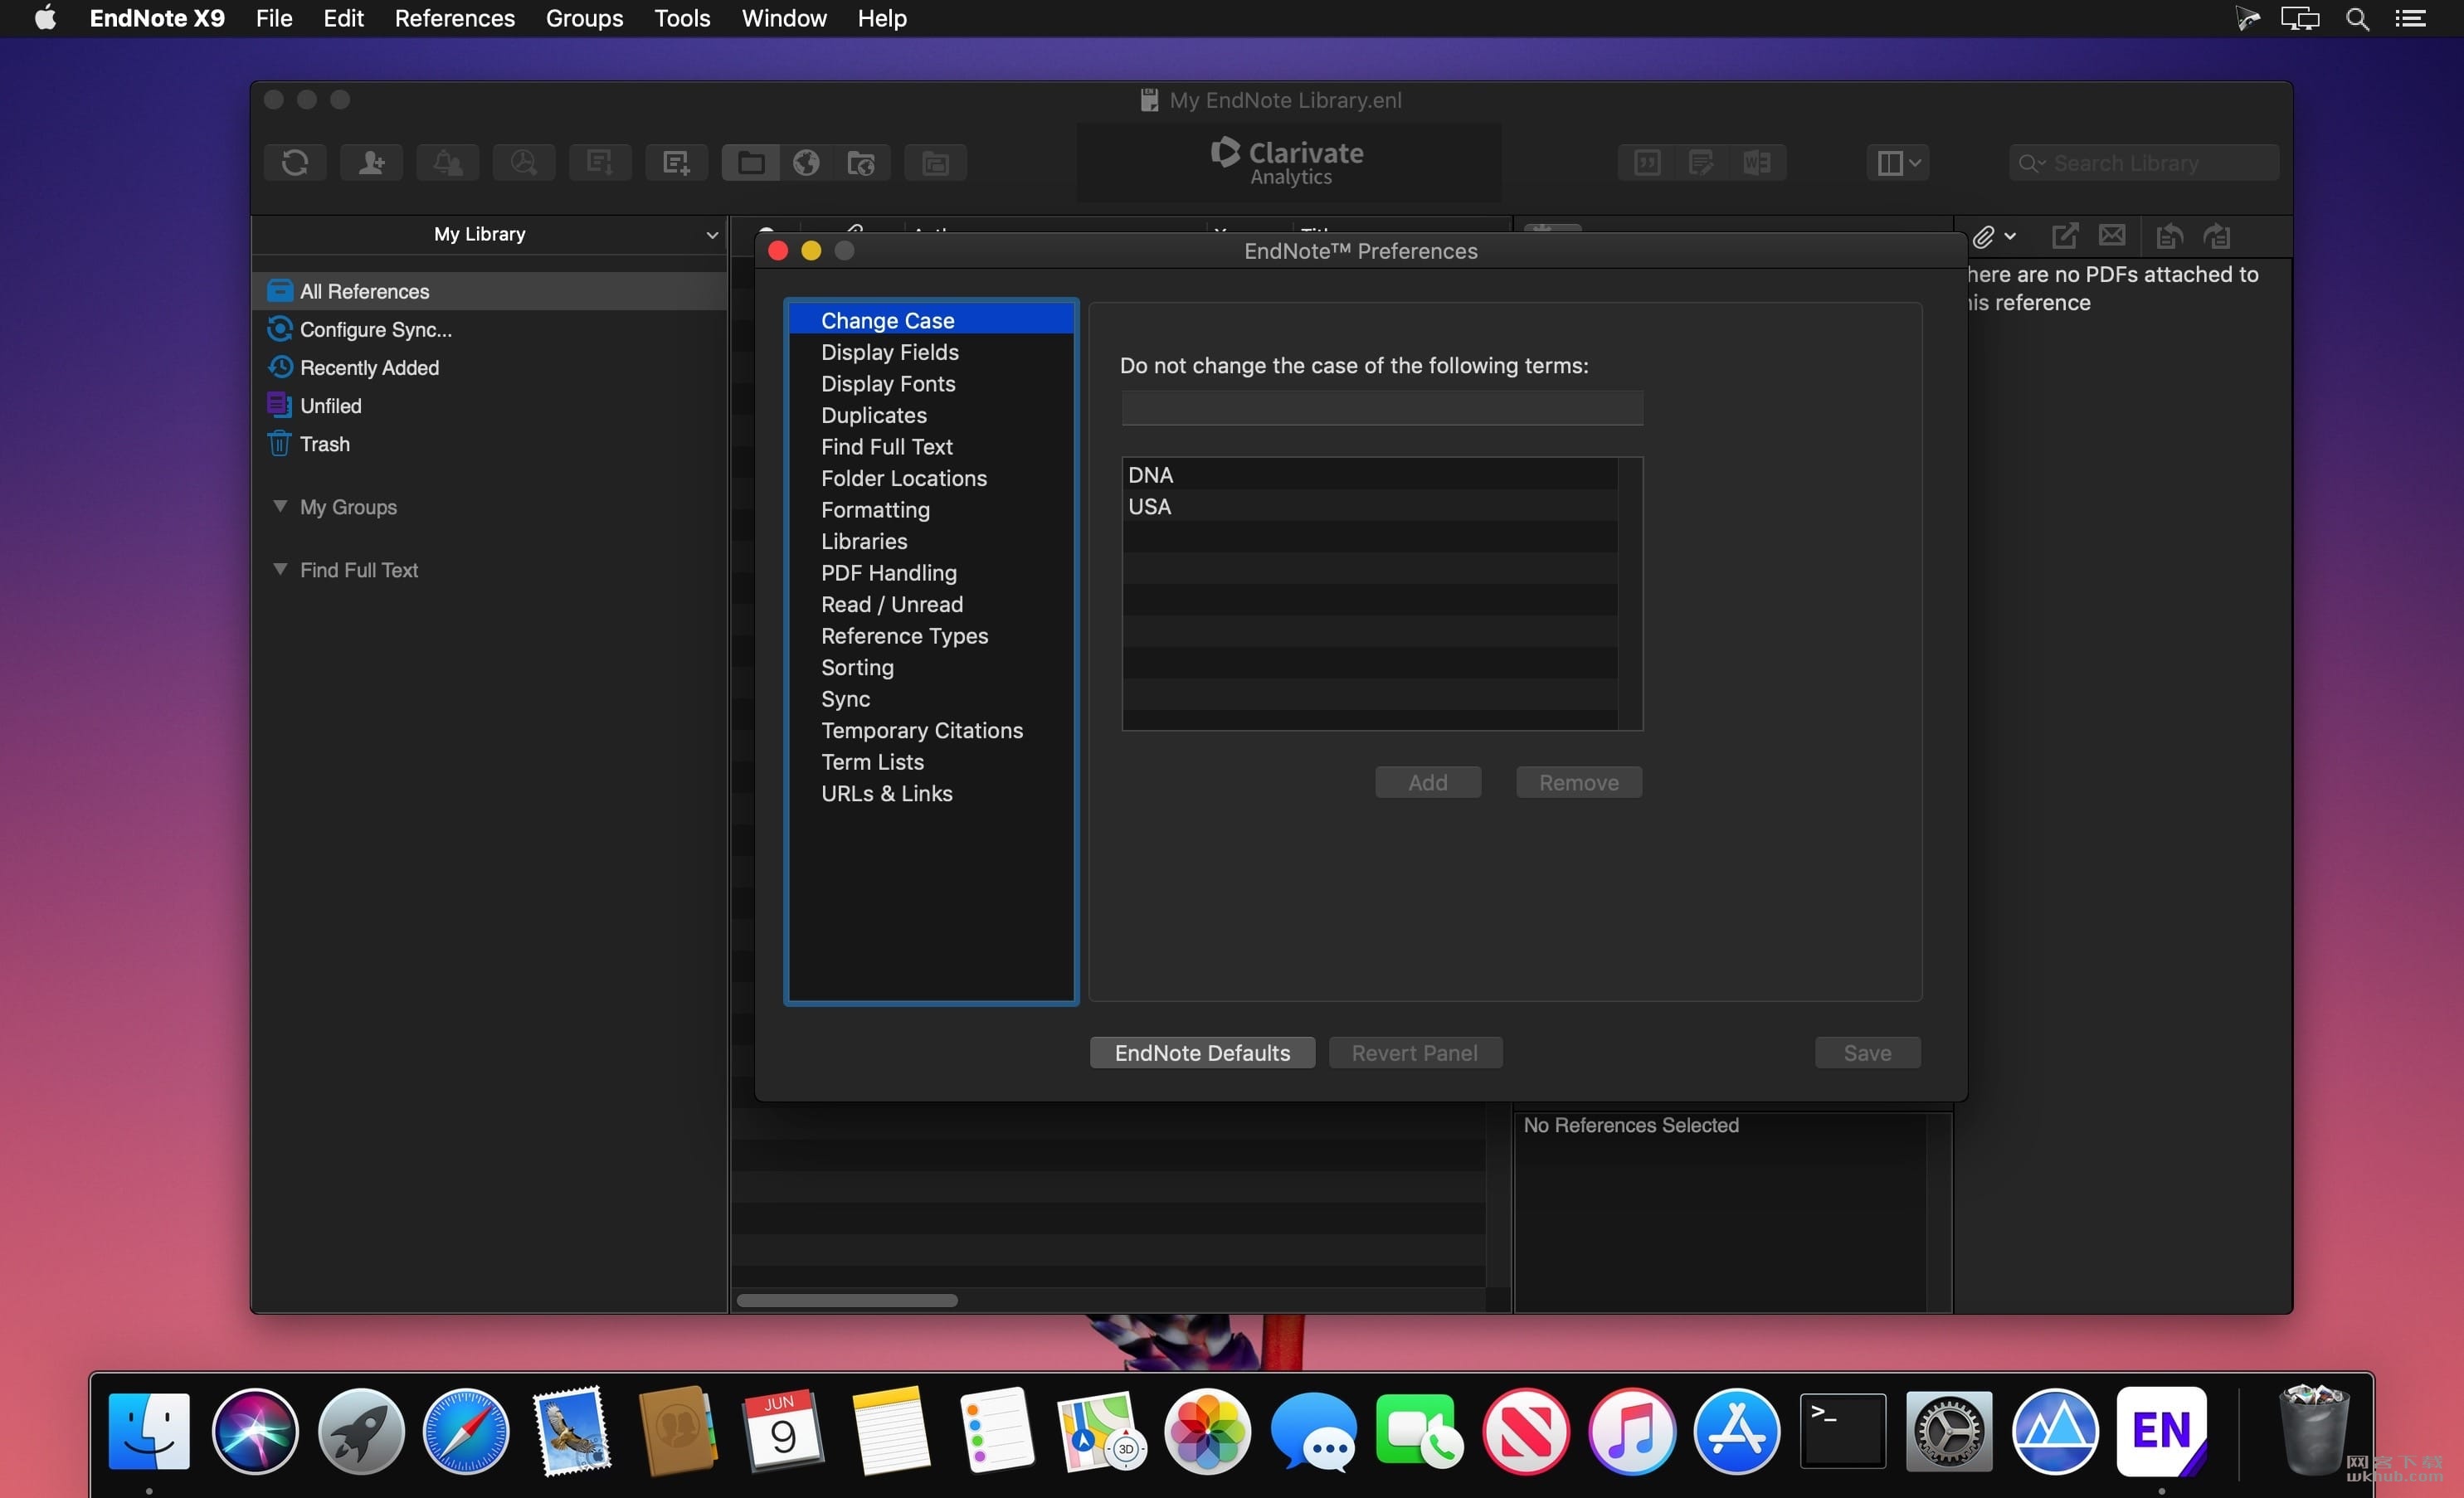Click the term entry input field

1382,408
